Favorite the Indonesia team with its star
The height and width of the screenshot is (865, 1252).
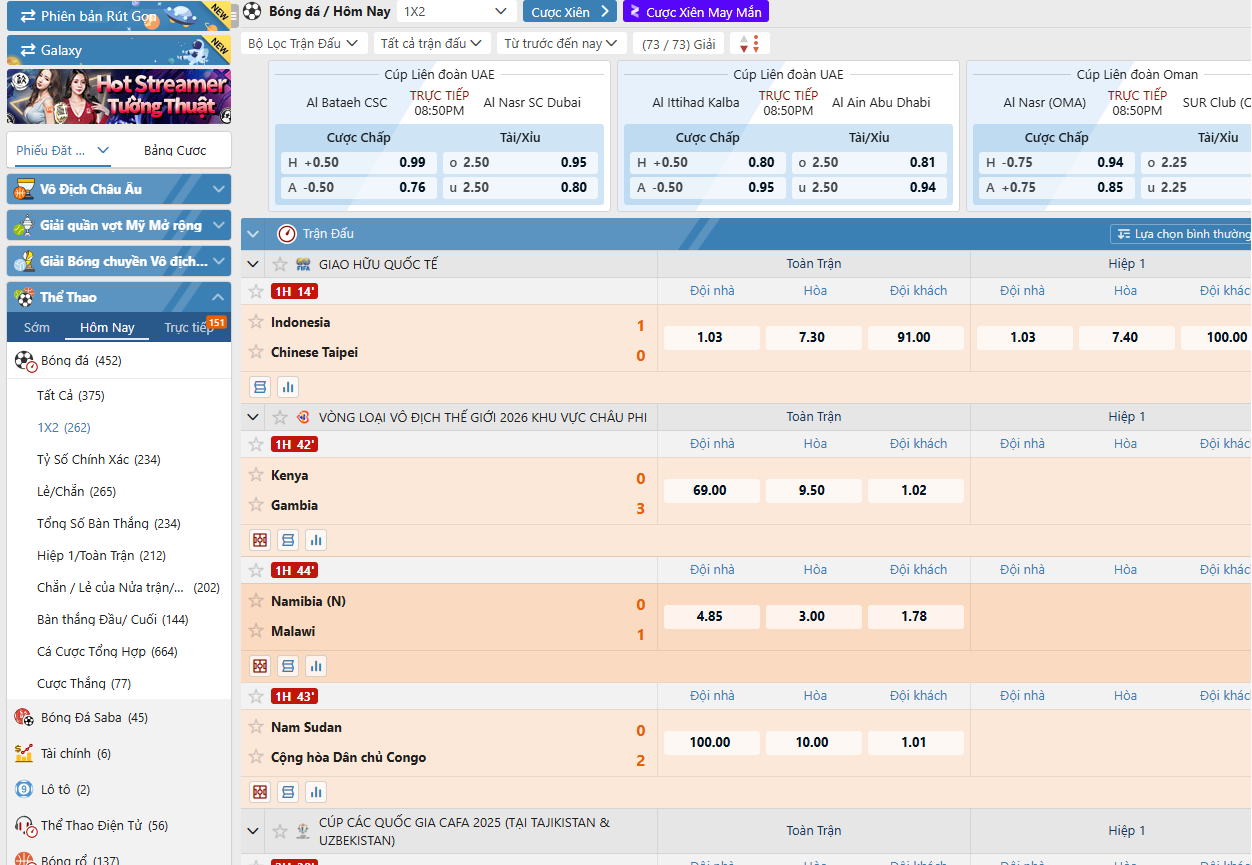256,322
